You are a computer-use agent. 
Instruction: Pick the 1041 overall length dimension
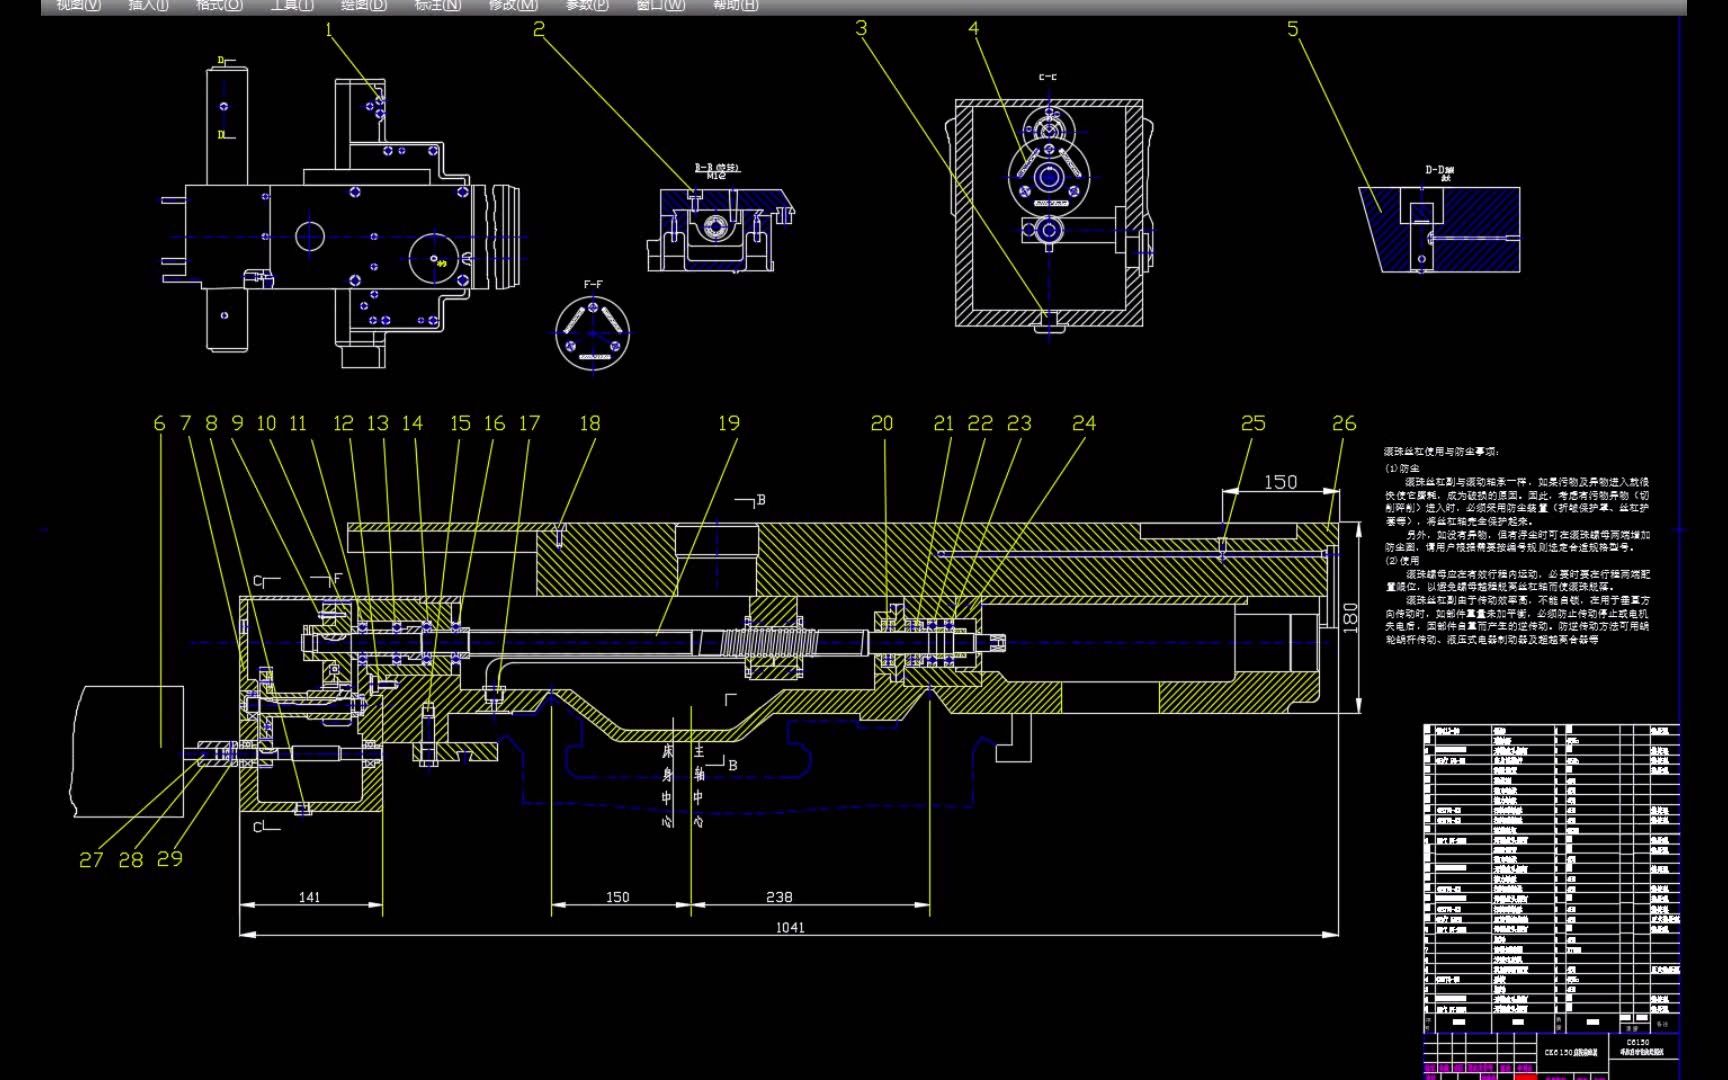point(790,928)
